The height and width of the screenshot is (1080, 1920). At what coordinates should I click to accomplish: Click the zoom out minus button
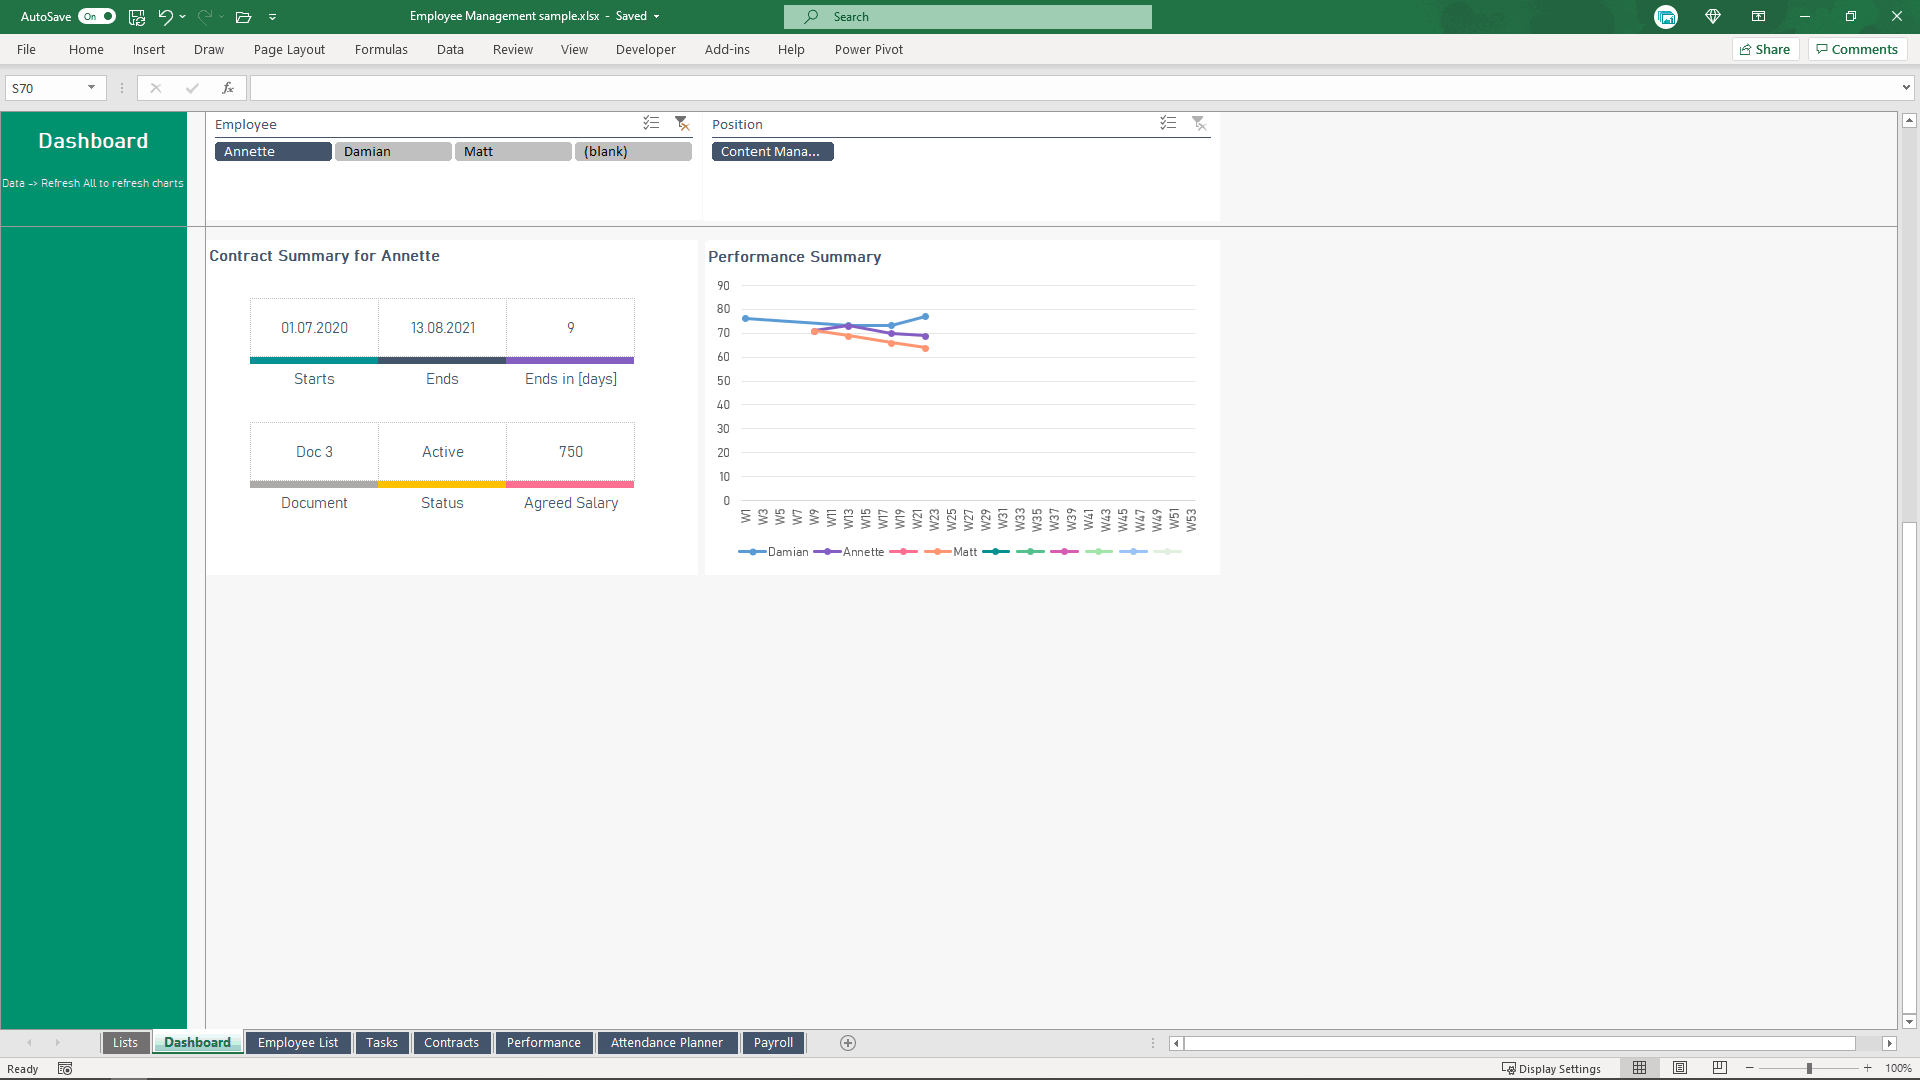(x=1750, y=1068)
